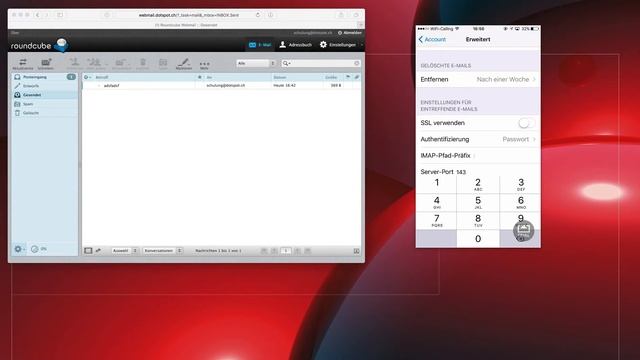
Task: Click the greyed Löschen trash toolbar icon
Action: pos(142,63)
